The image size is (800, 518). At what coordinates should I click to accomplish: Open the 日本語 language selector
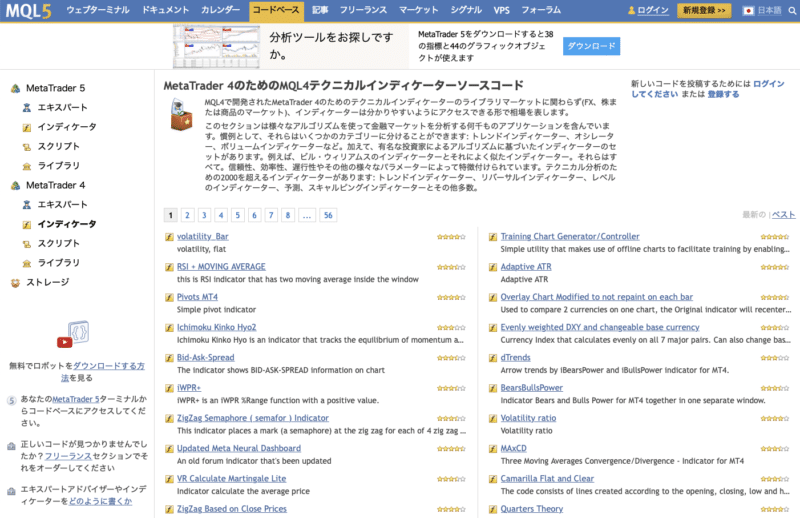769,11
